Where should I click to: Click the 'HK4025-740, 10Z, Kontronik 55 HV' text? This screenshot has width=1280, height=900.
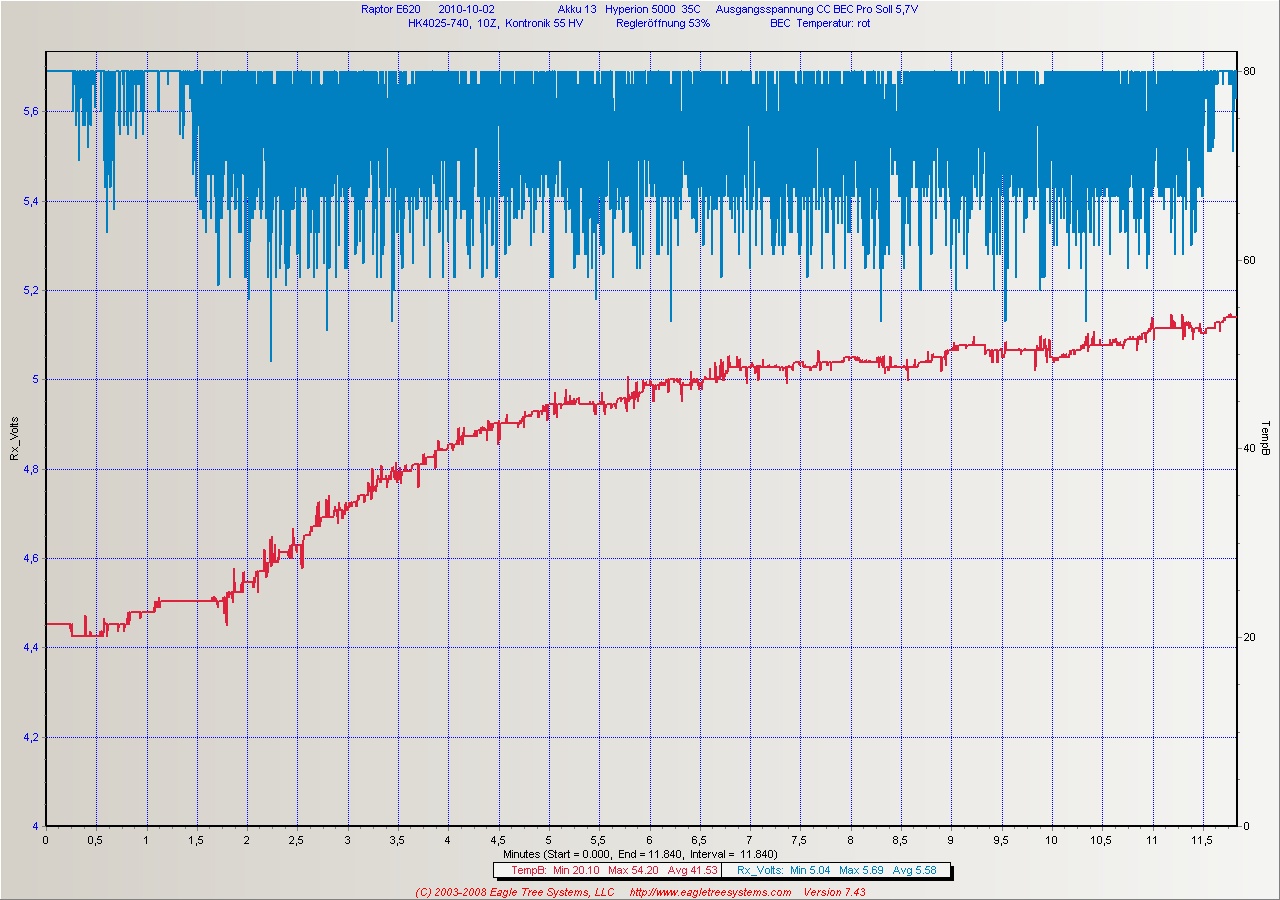pyautogui.click(x=495, y=23)
